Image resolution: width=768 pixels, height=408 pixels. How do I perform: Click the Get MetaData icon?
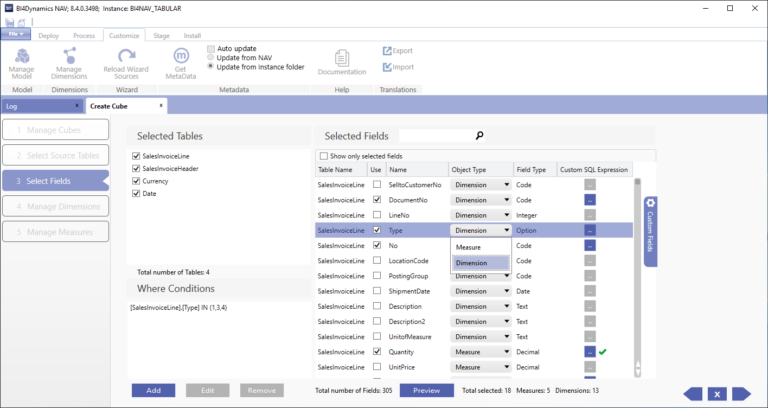[x=181, y=56]
